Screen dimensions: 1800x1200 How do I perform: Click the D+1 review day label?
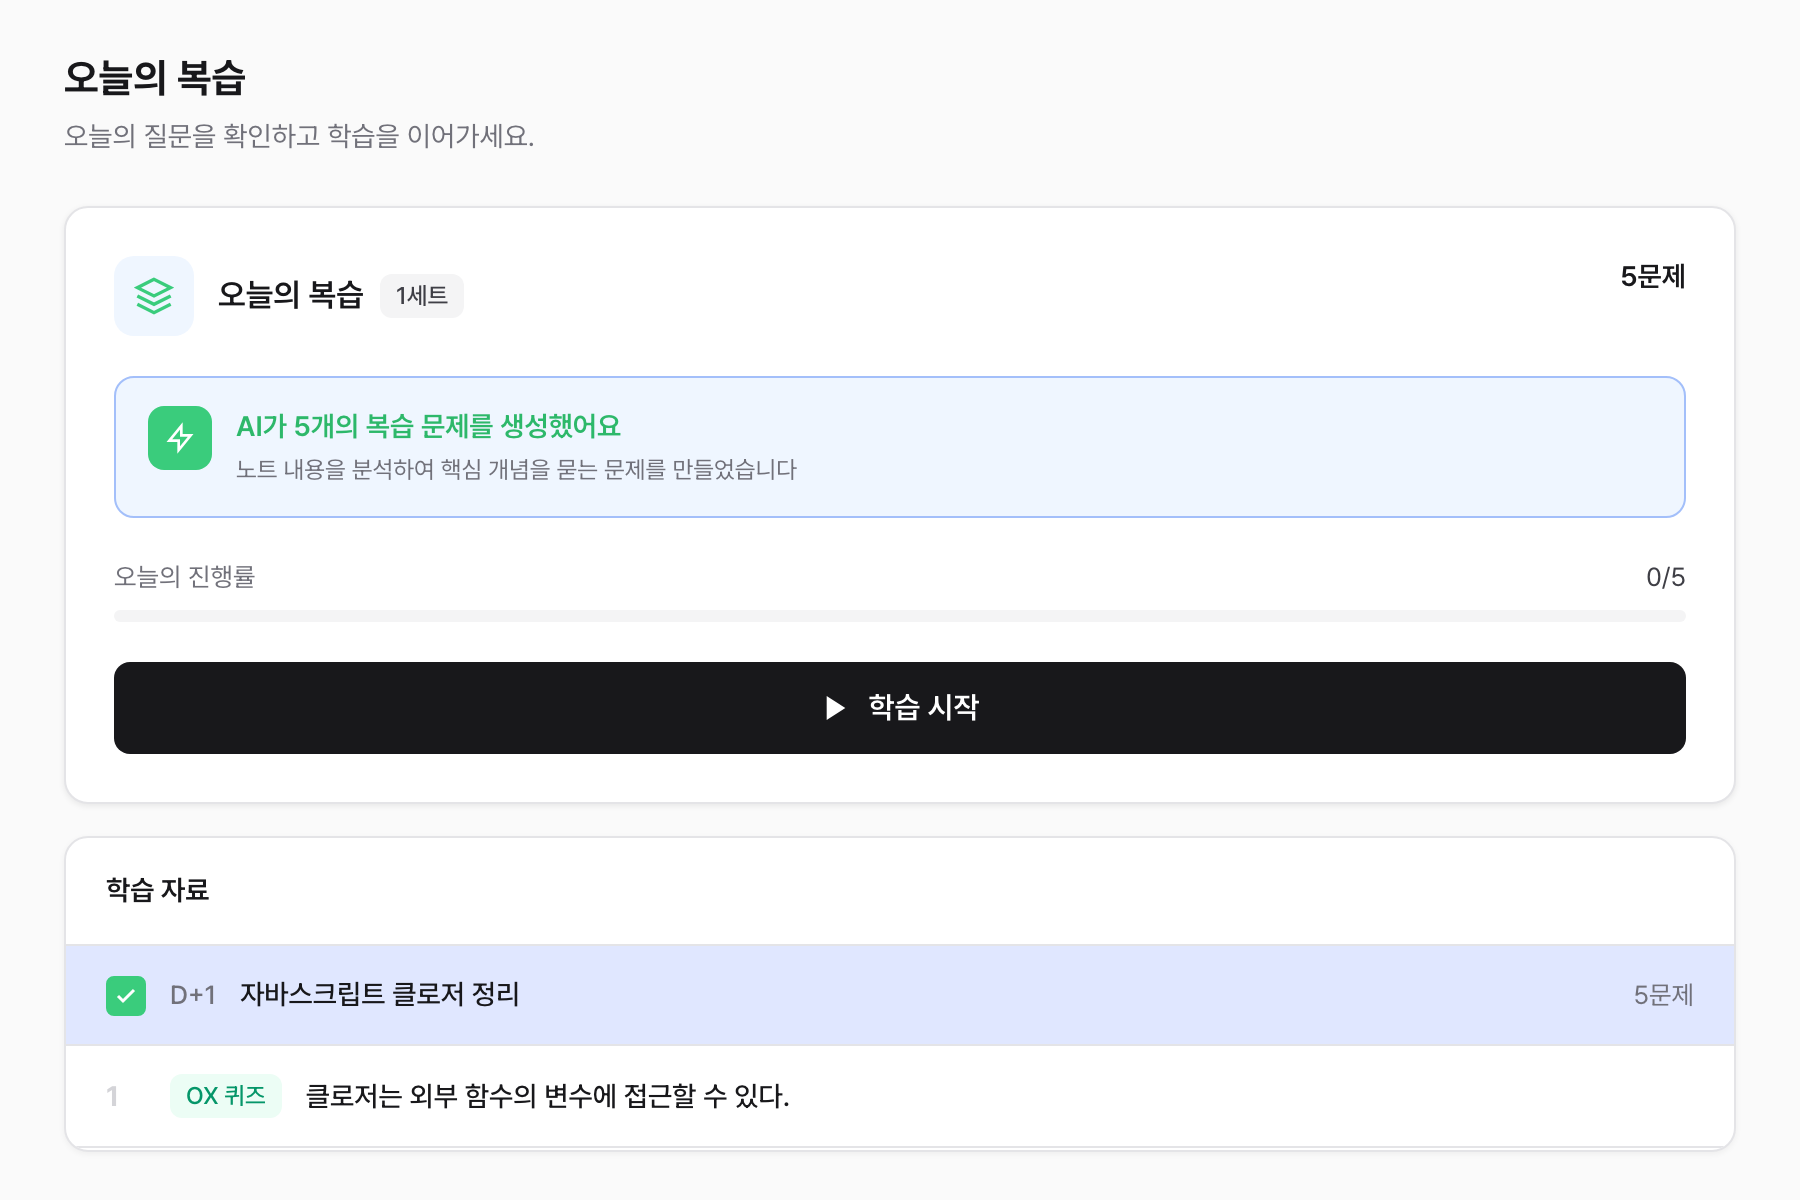(193, 995)
